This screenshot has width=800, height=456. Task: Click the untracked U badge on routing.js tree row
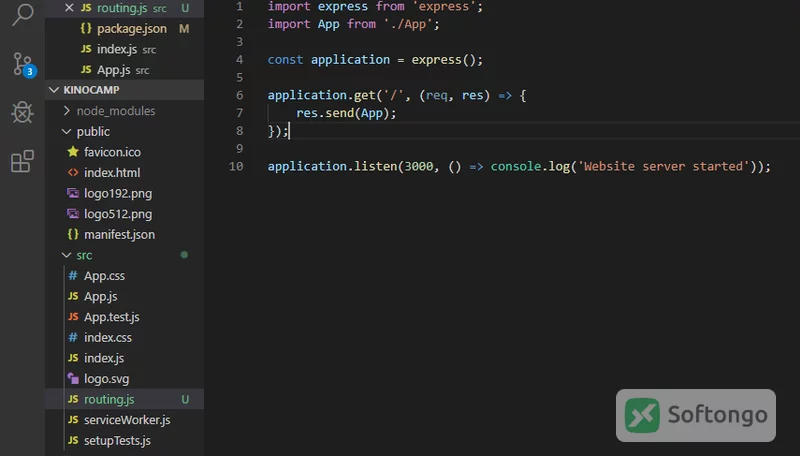(x=185, y=399)
